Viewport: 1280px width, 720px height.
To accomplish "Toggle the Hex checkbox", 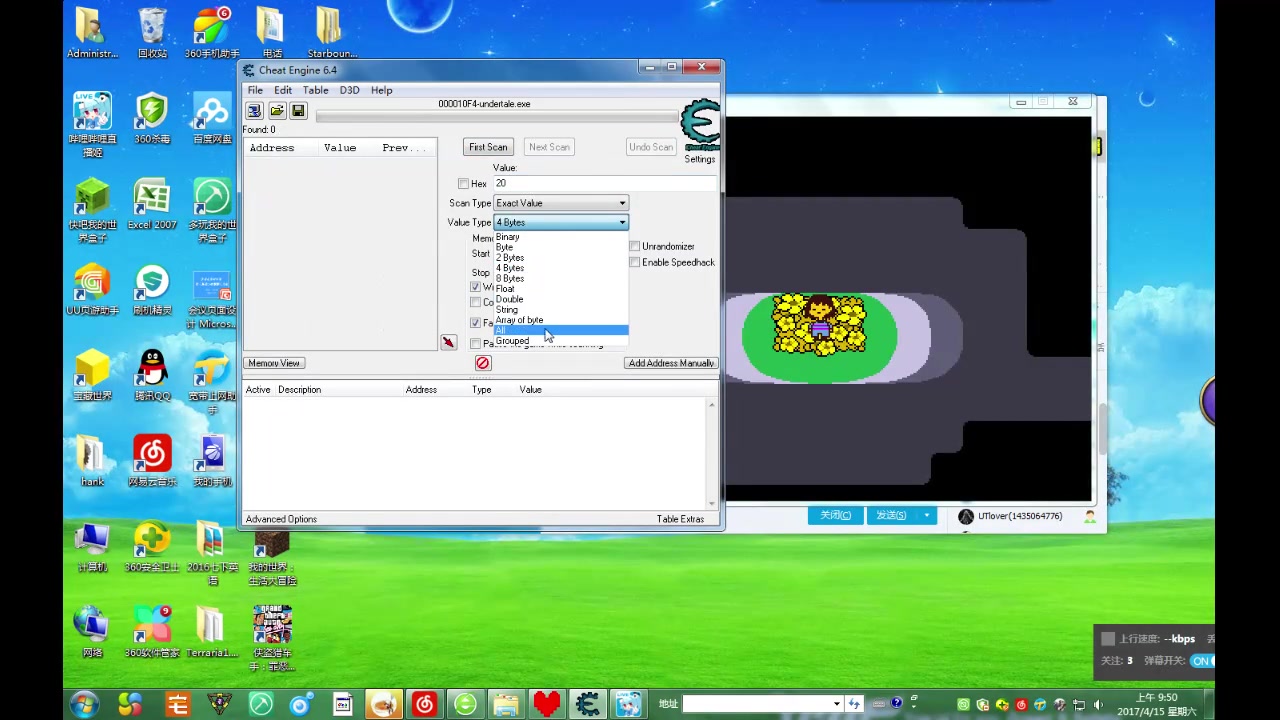I will tap(463, 184).
